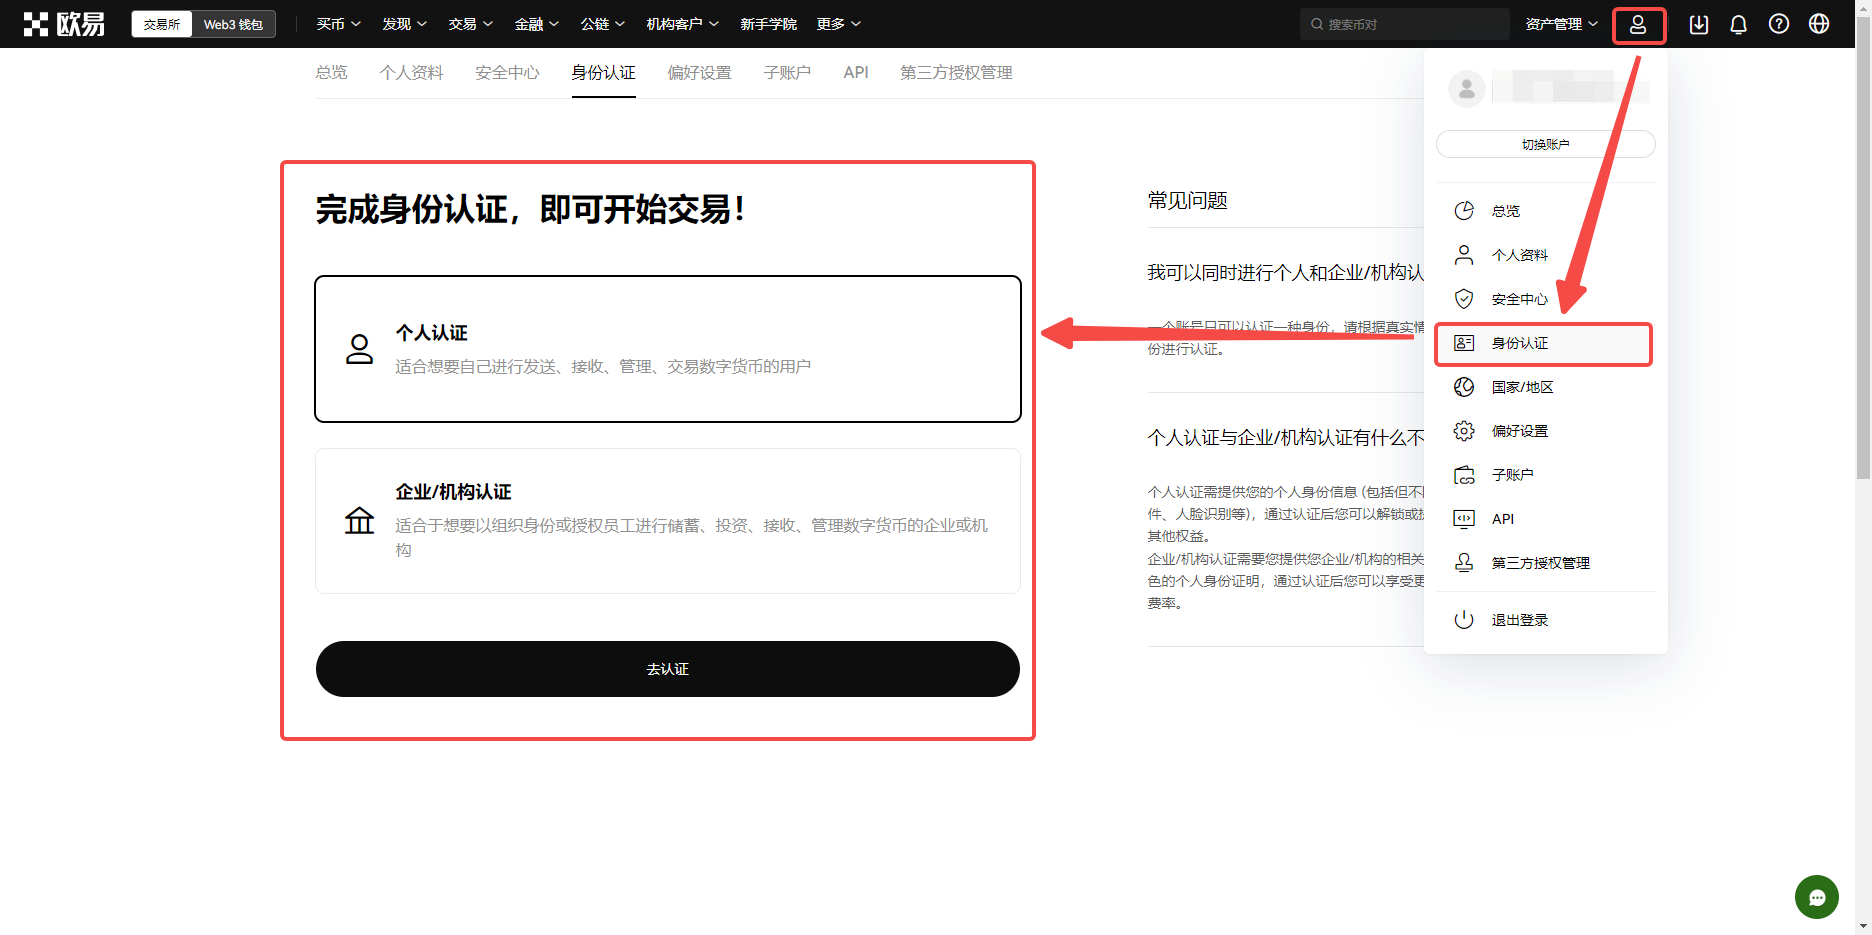This screenshot has height=935, width=1872.
Task: Open the language globe icon
Action: pyautogui.click(x=1819, y=24)
